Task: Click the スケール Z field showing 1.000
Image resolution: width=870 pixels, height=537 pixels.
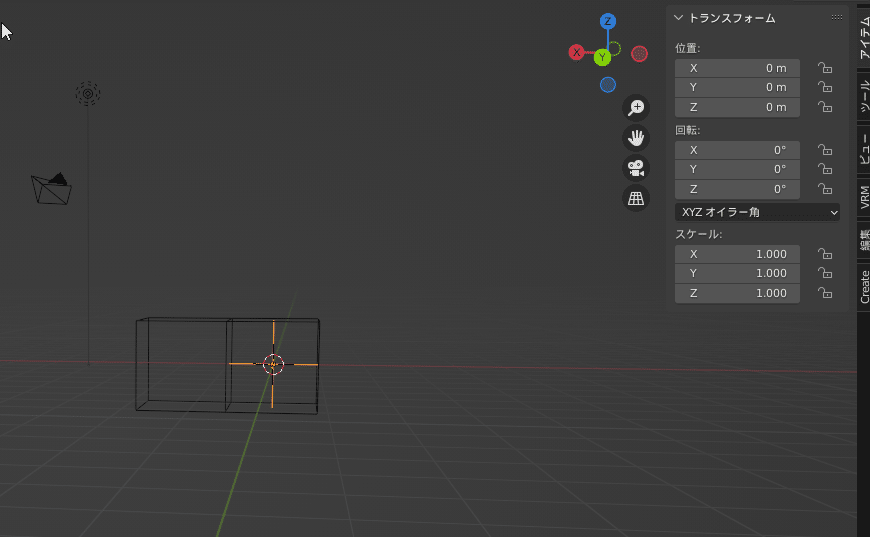Action: pyautogui.click(x=737, y=293)
